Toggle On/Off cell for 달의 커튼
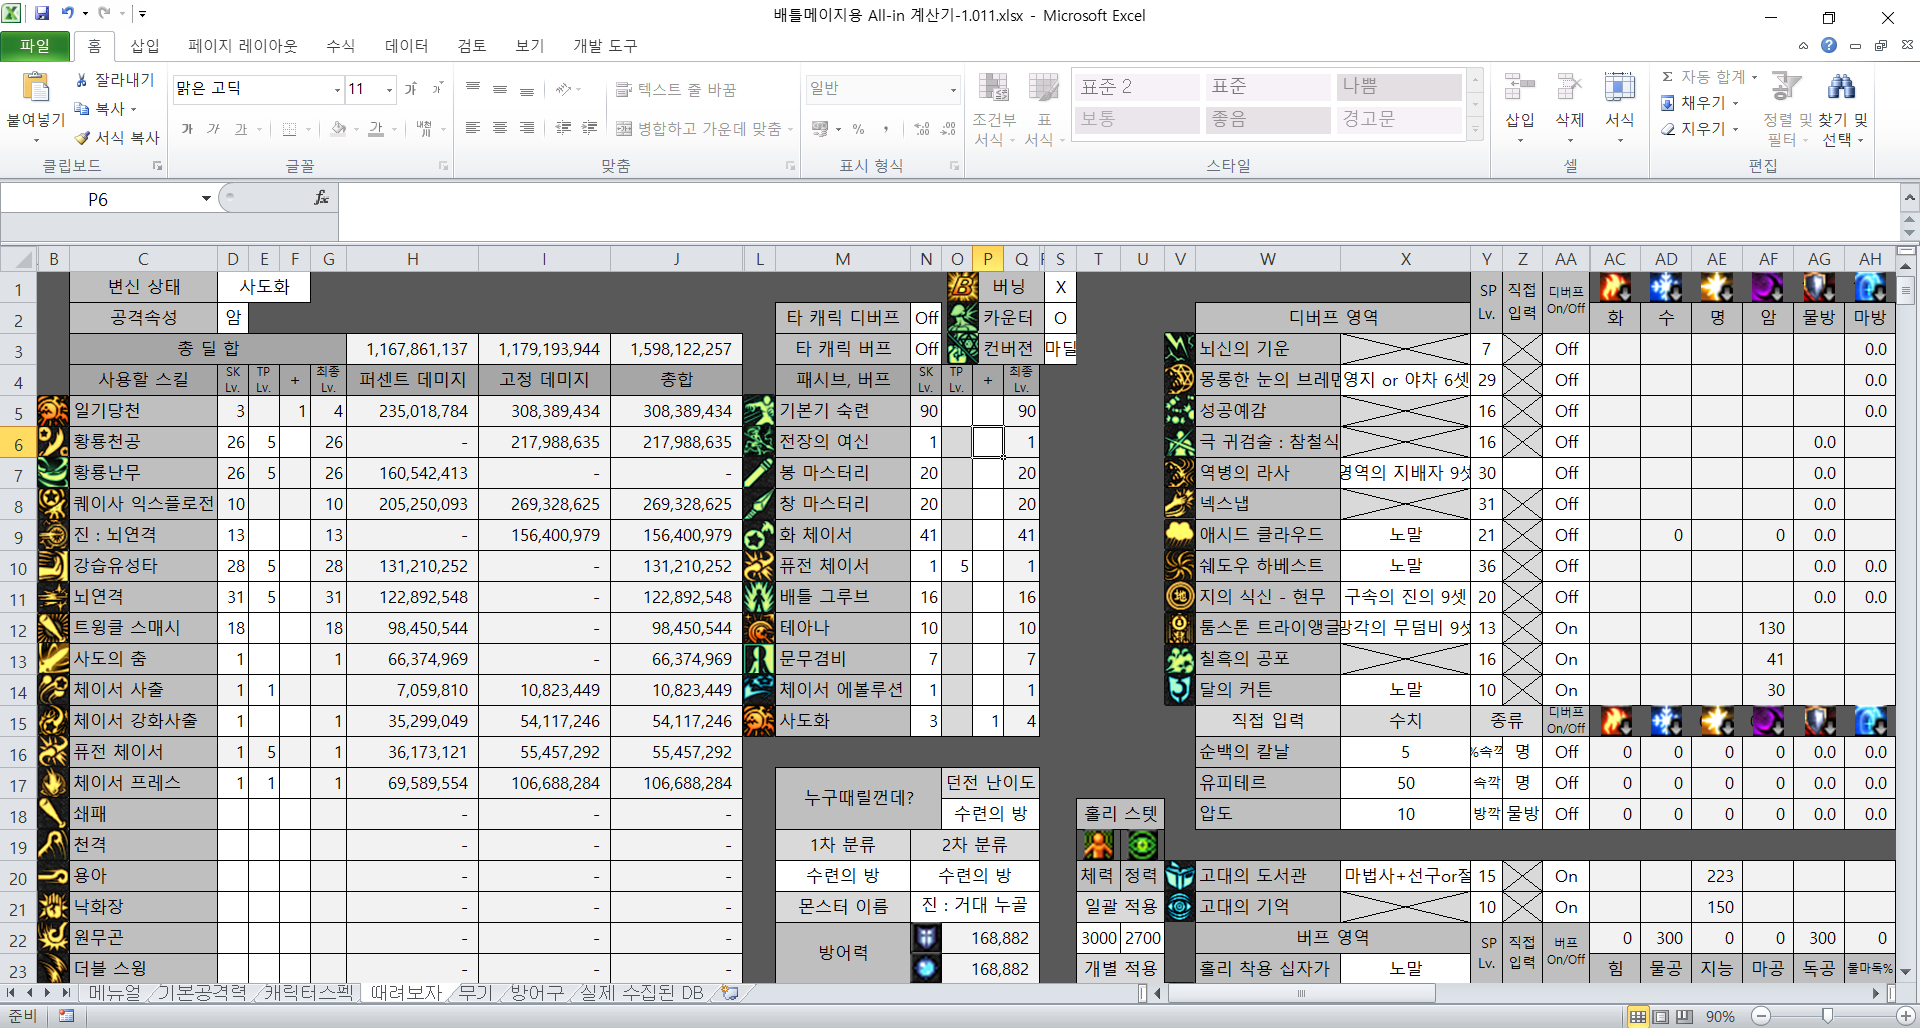1920x1028 pixels. [1566, 690]
